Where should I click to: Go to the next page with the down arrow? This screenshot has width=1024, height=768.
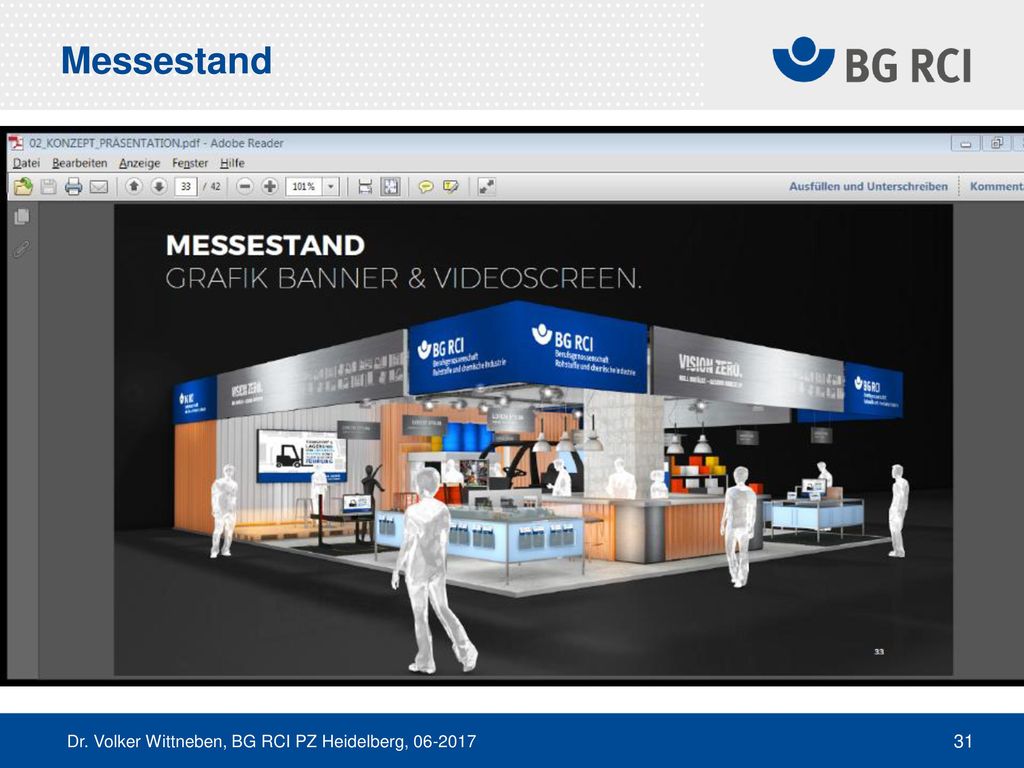(159, 187)
